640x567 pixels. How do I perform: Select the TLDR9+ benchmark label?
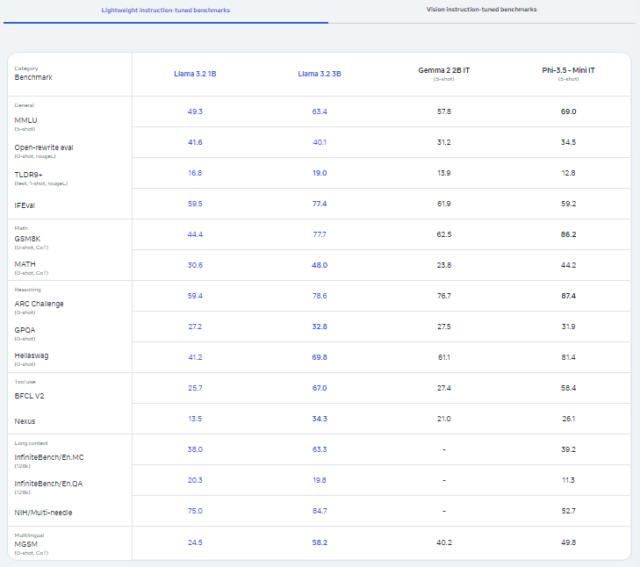(x=29, y=175)
